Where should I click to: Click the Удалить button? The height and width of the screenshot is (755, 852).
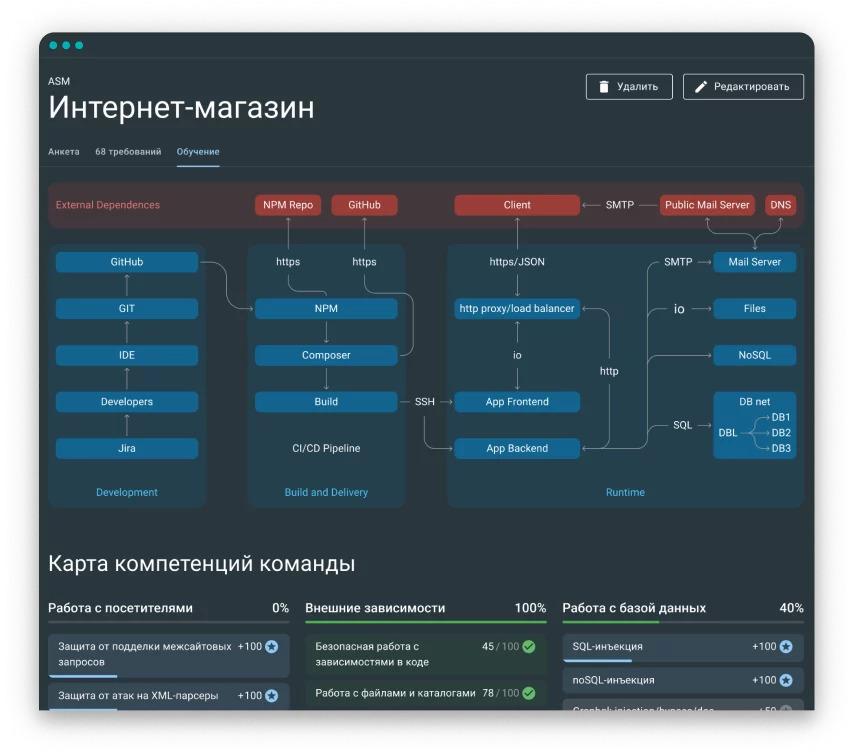click(629, 86)
